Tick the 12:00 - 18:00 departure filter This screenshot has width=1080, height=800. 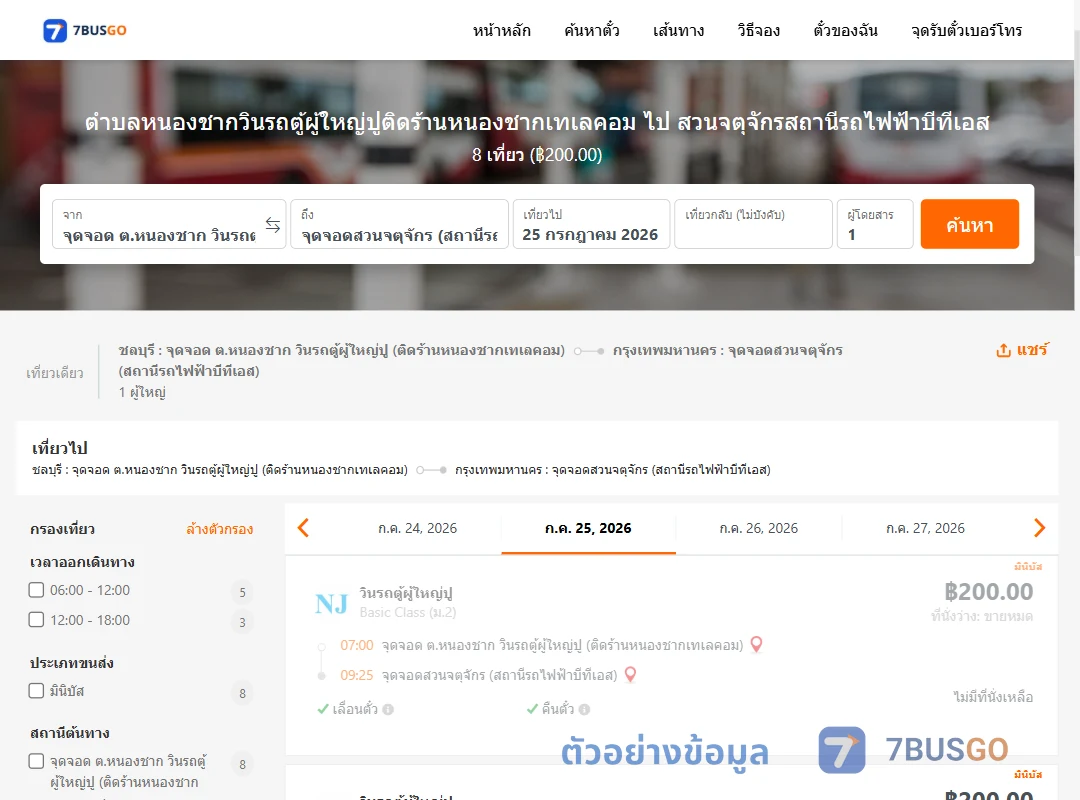[37, 619]
